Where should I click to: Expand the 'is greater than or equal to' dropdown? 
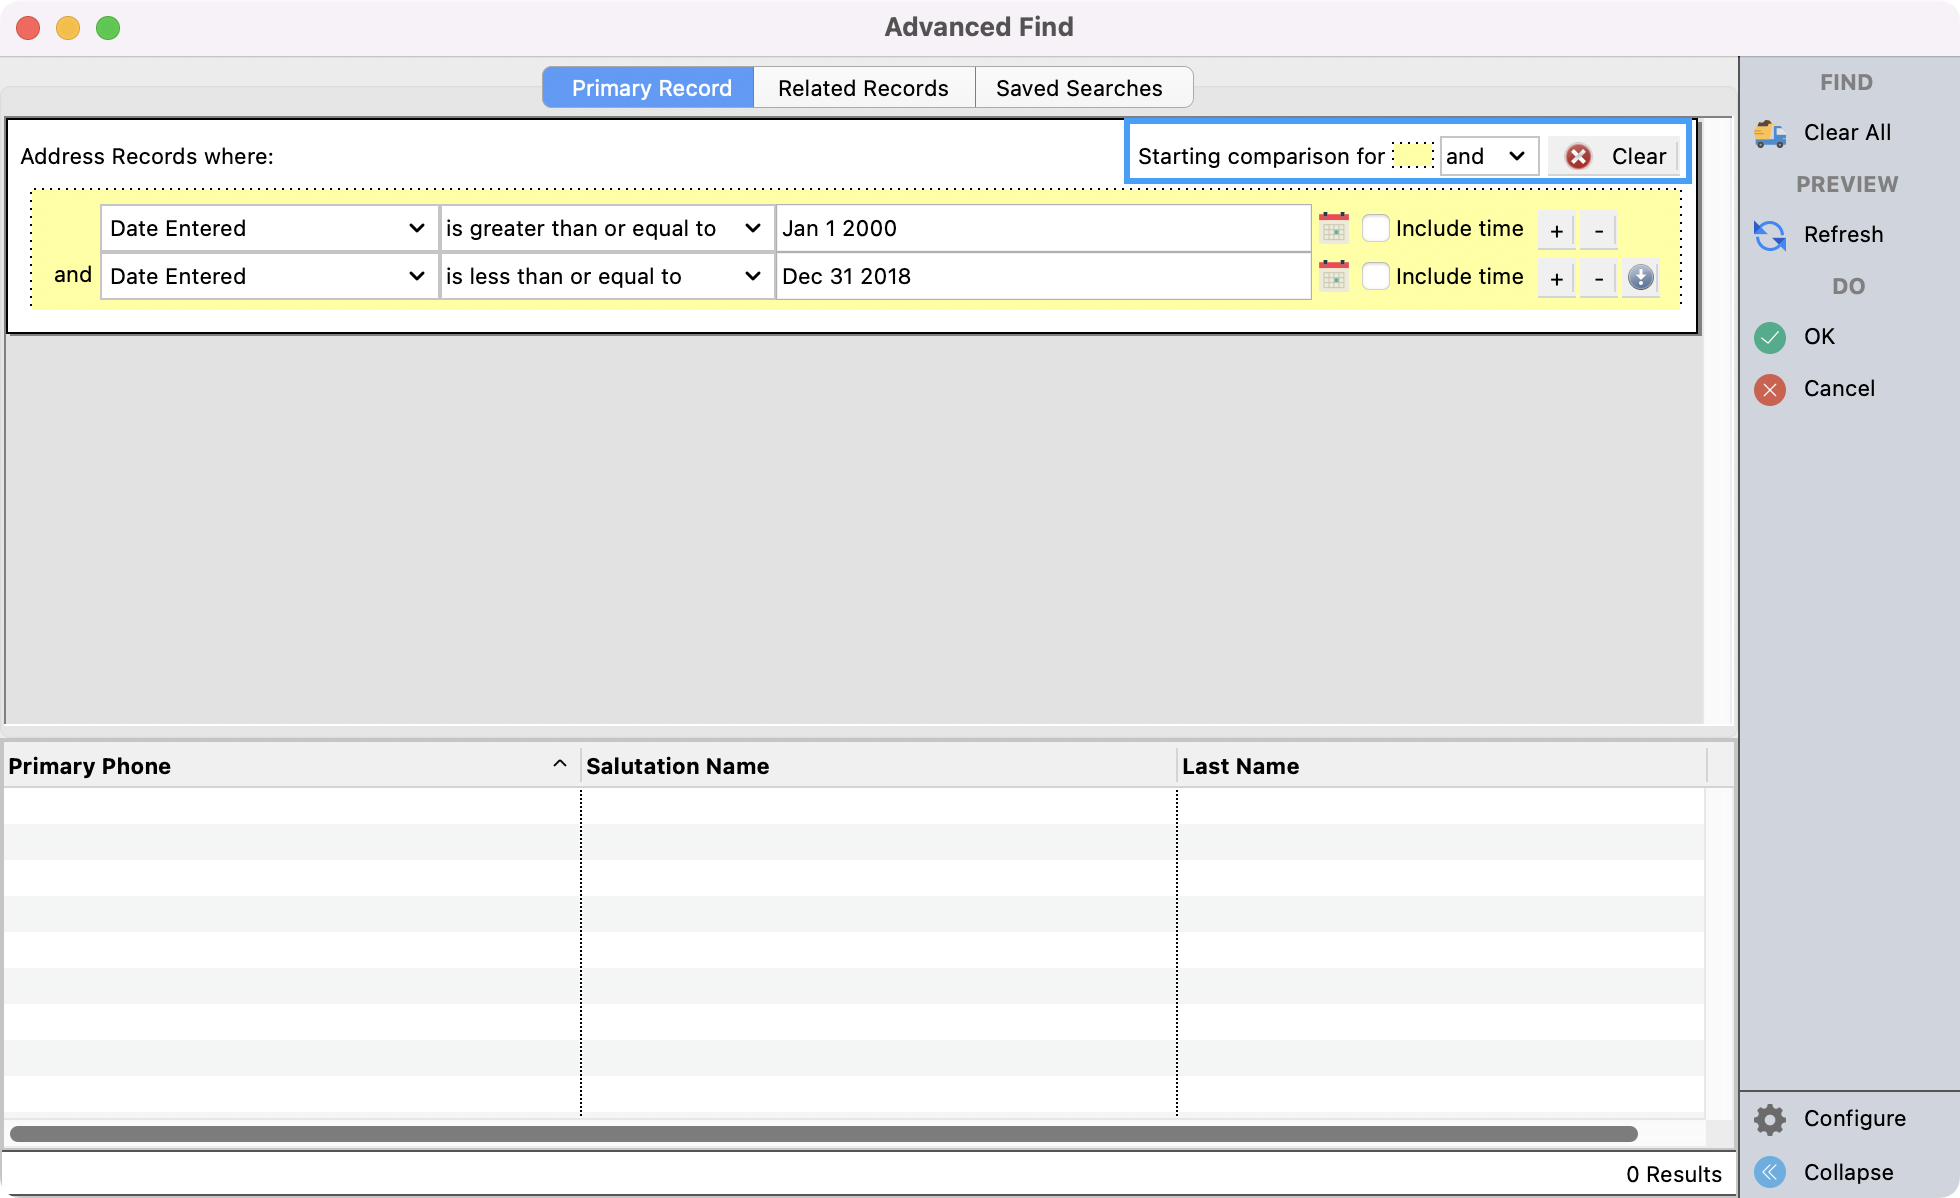pyautogui.click(x=606, y=228)
